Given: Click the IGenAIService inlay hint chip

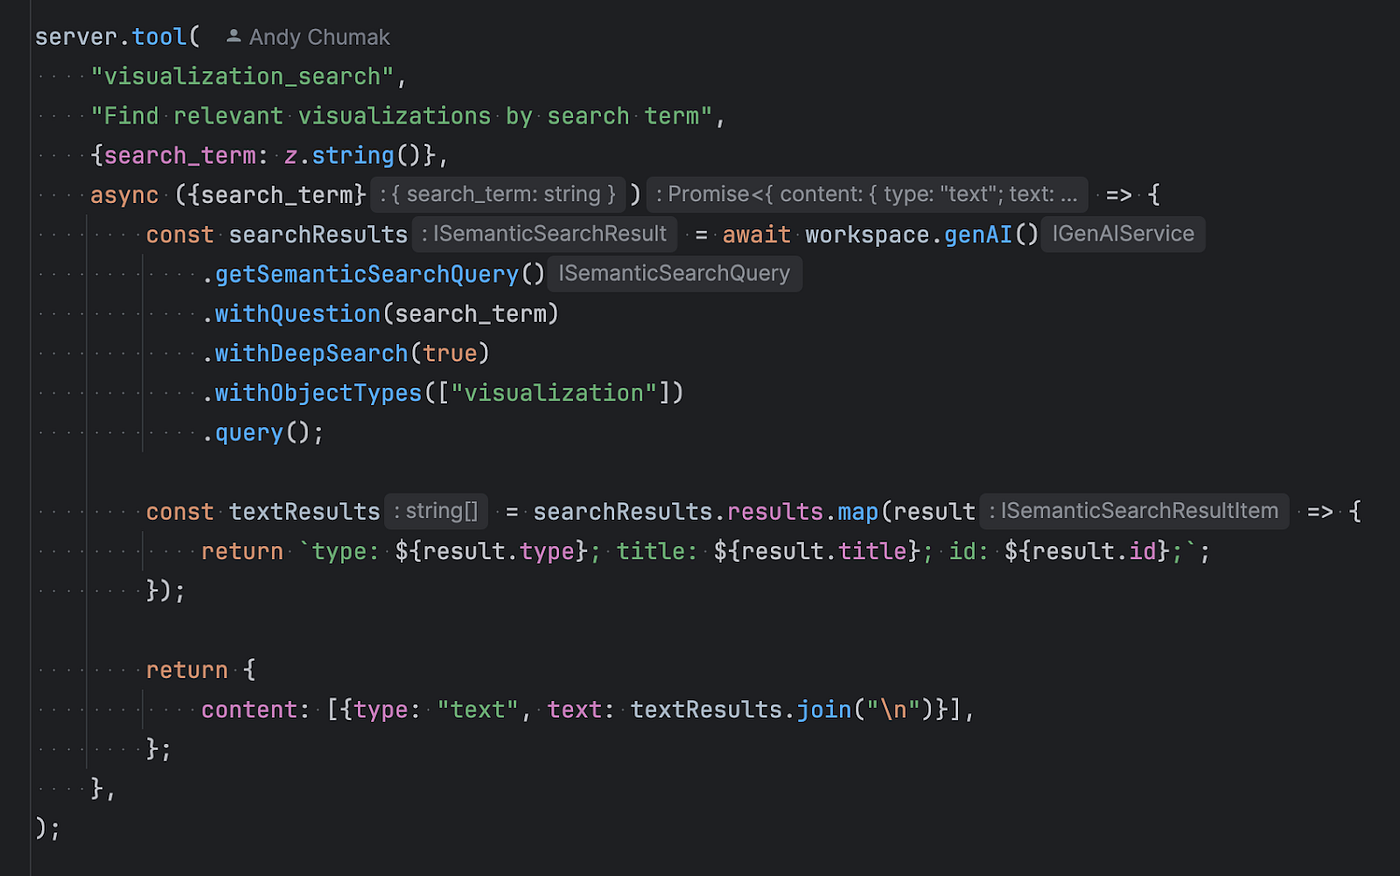Looking at the screenshot, I should pyautogui.click(x=1122, y=233).
